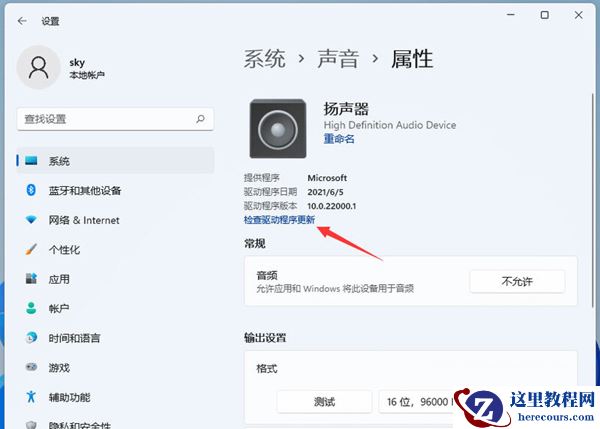Maximize the settings window
Image resolution: width=600 pixels, height=429 pixels.
click(545, 15)
